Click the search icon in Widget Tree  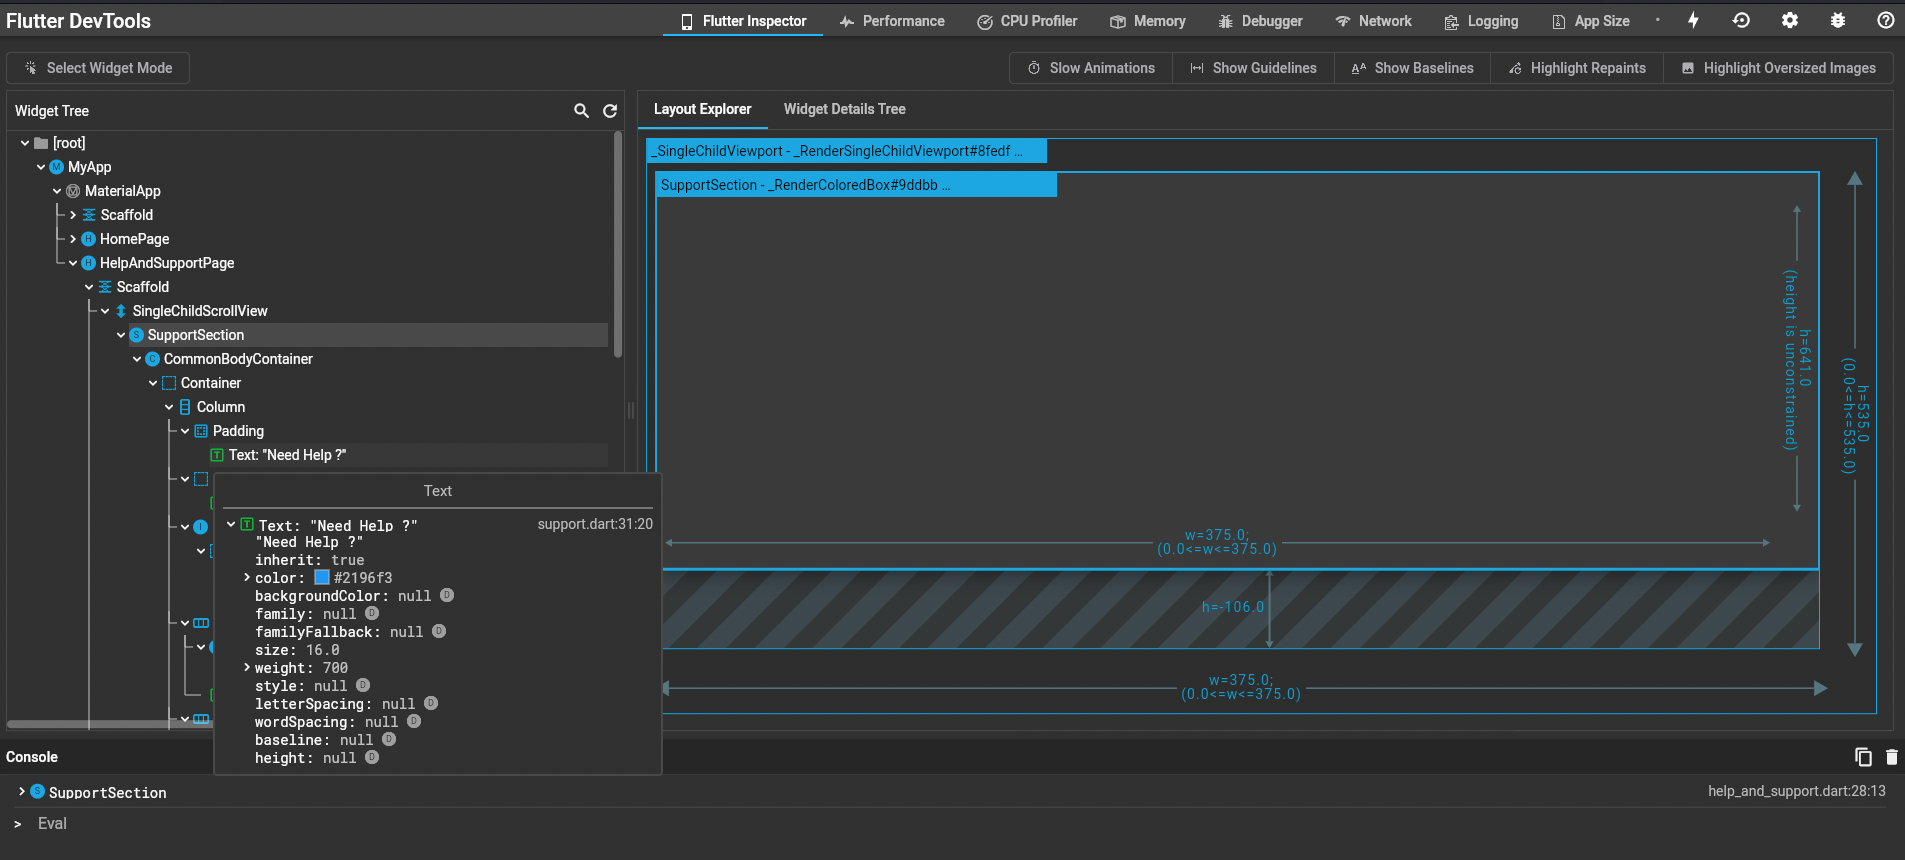pos(581,111)
